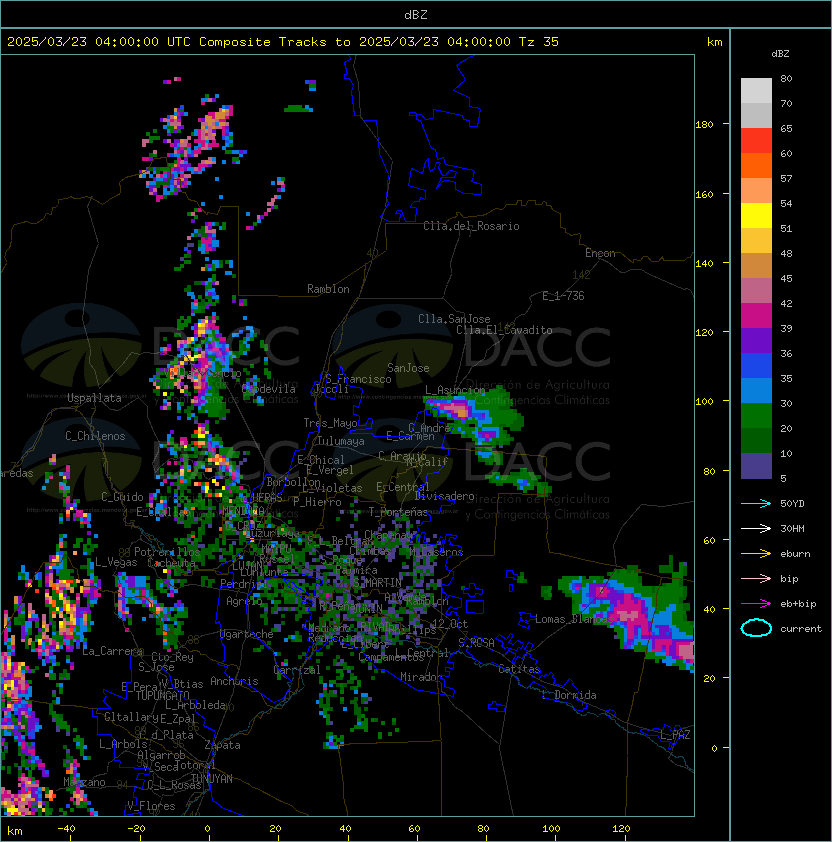Click the 'C_Guido' map label

click(x=122, y=497)
